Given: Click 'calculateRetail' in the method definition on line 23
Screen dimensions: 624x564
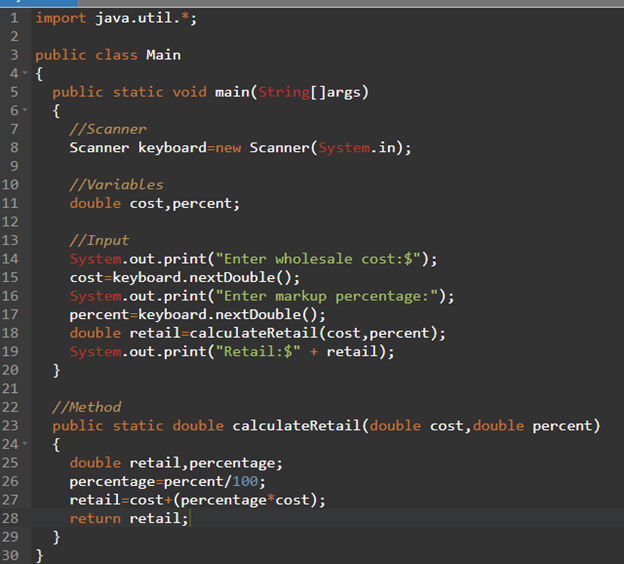Looking at the screenshot, I should 296,426.
